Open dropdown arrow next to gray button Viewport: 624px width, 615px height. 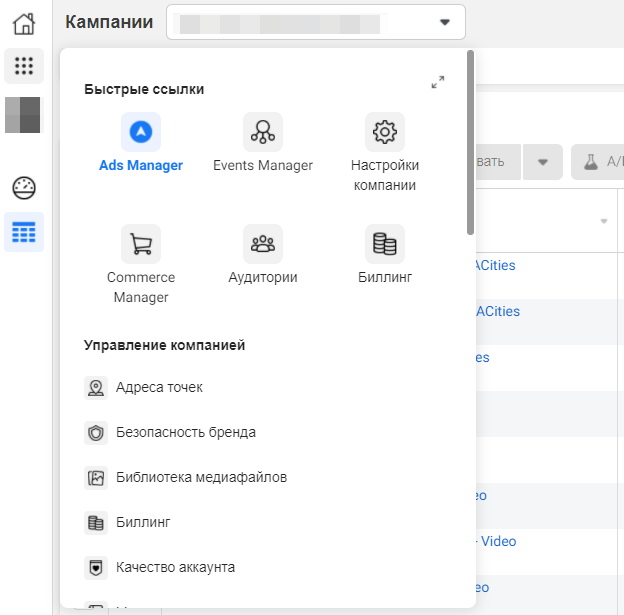(543, 162)
